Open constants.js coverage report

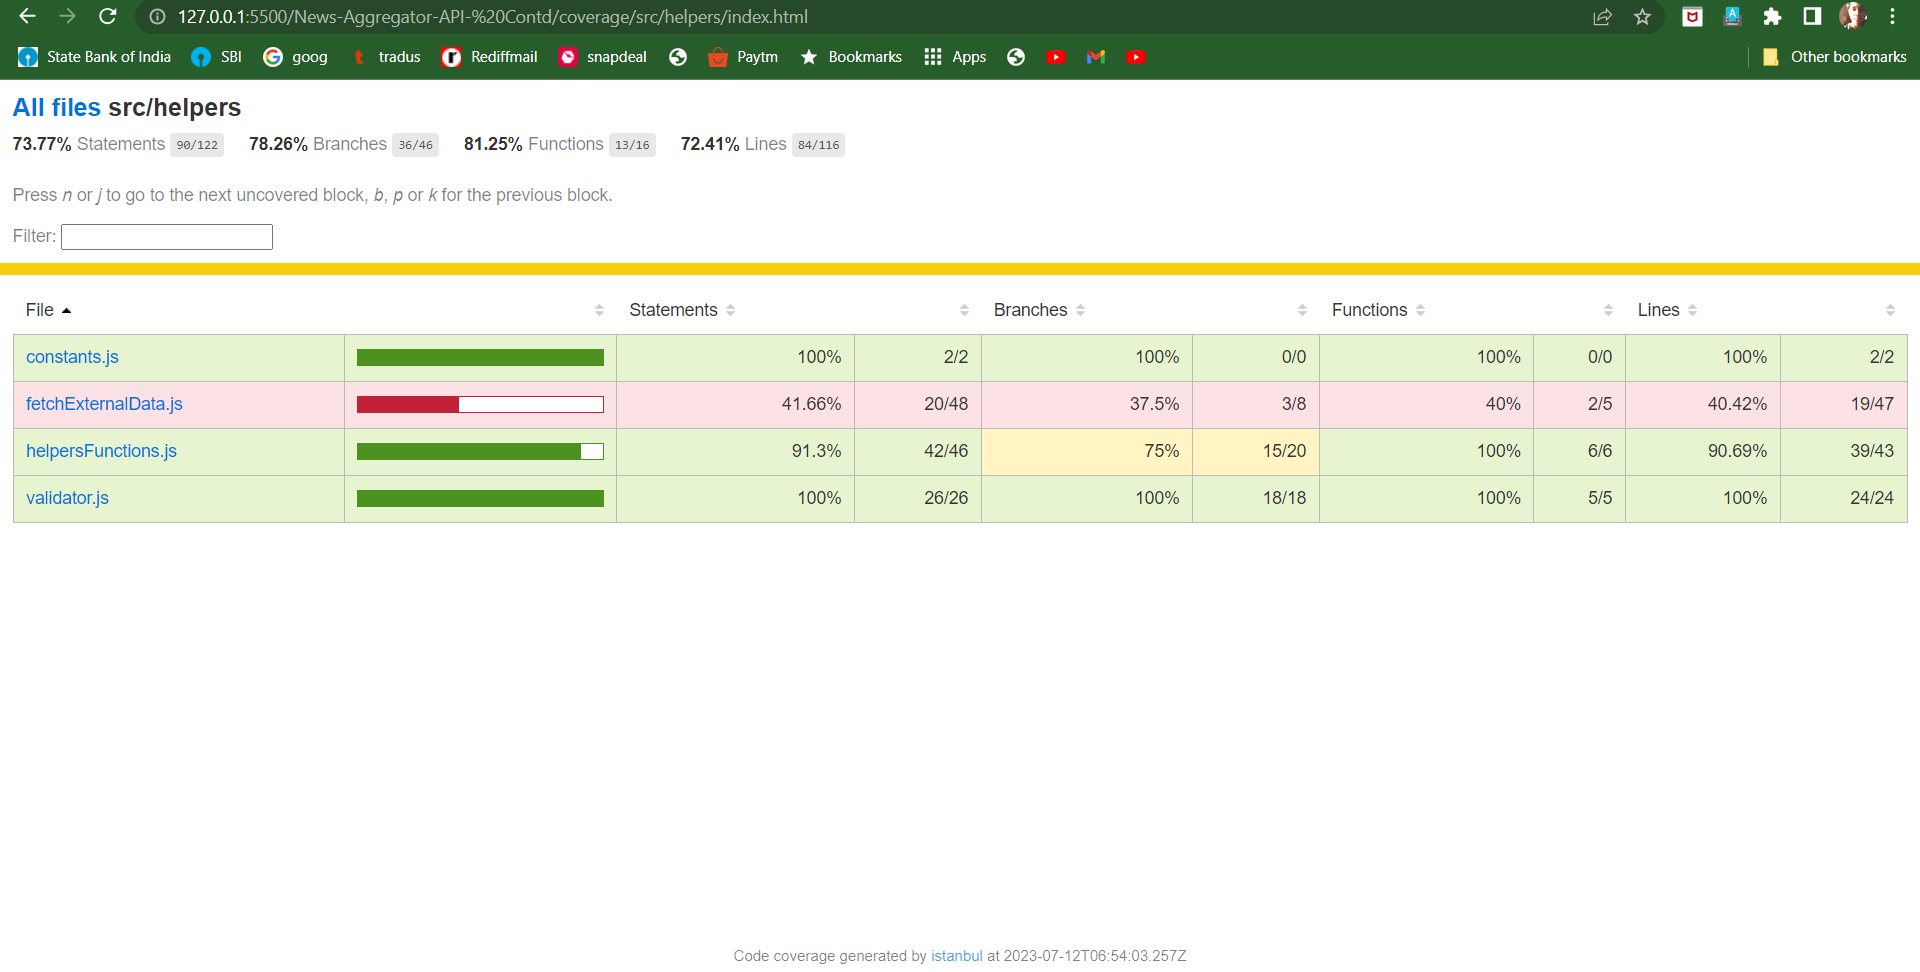coord(72,357)
